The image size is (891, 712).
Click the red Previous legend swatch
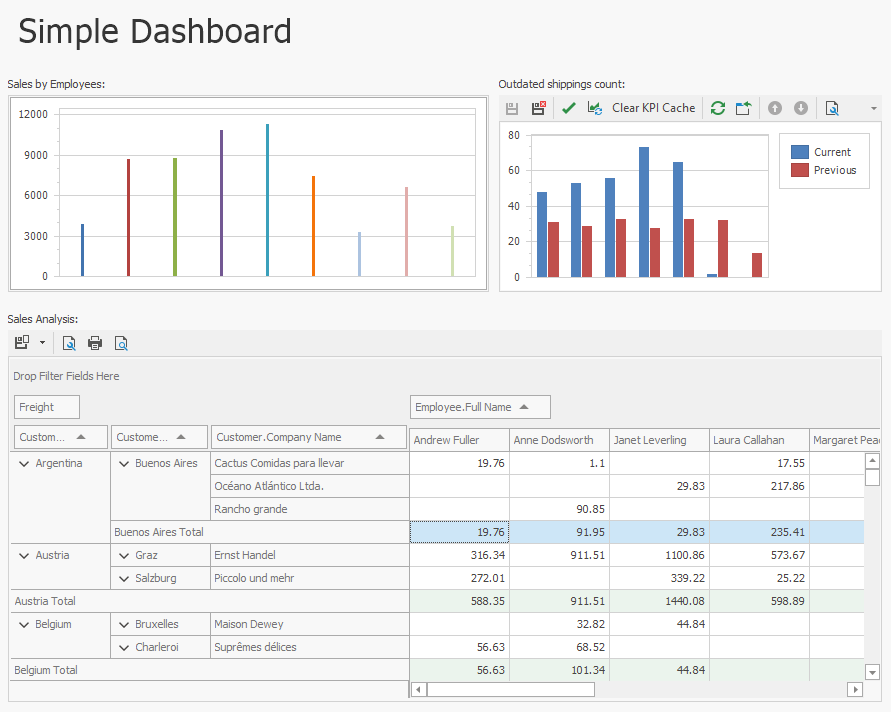(x=800, y=170)
